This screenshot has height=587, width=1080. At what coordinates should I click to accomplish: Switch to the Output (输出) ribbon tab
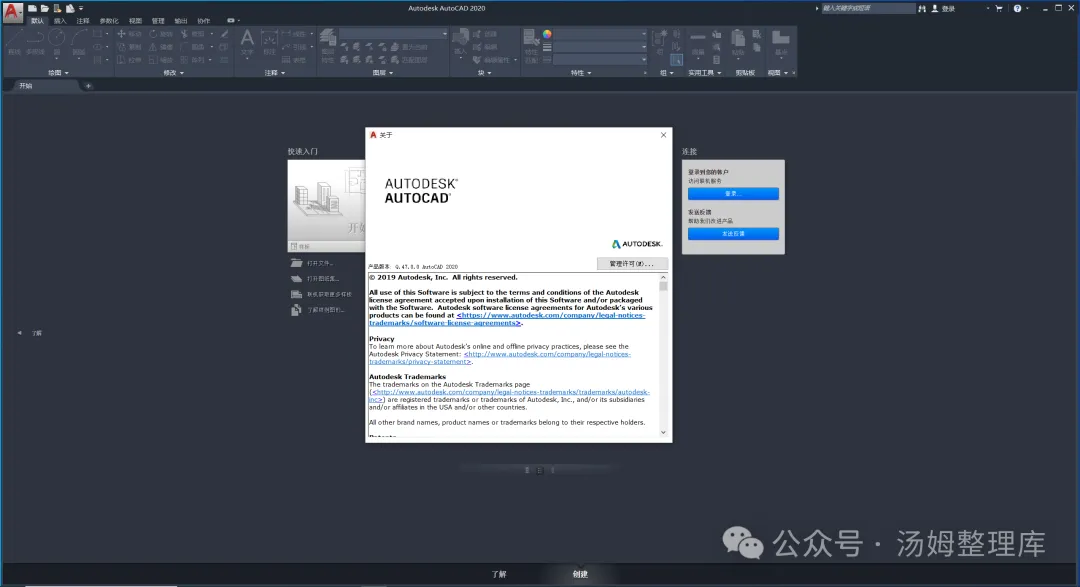tap(180, 21)
